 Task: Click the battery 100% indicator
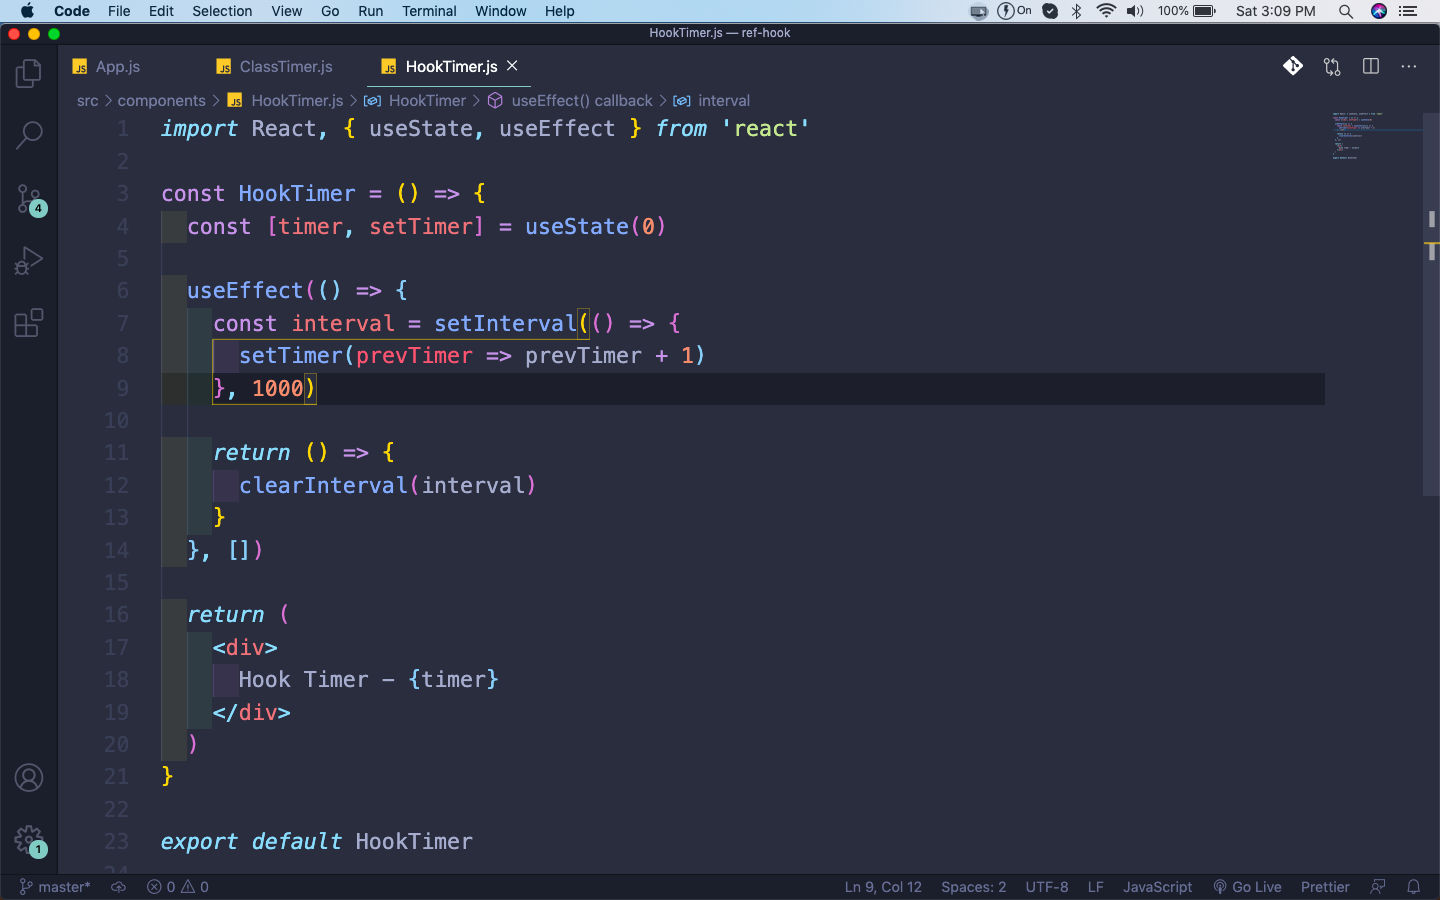1187,11
